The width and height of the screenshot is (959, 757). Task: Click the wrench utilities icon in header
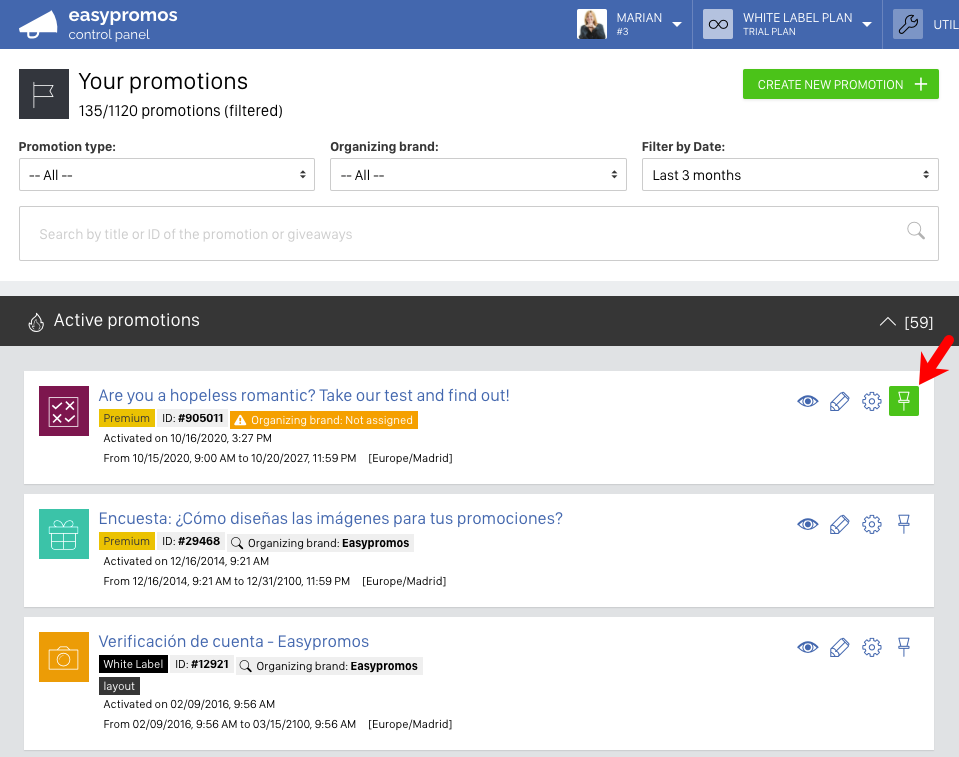pyautogui.click(x=908, y=24)
